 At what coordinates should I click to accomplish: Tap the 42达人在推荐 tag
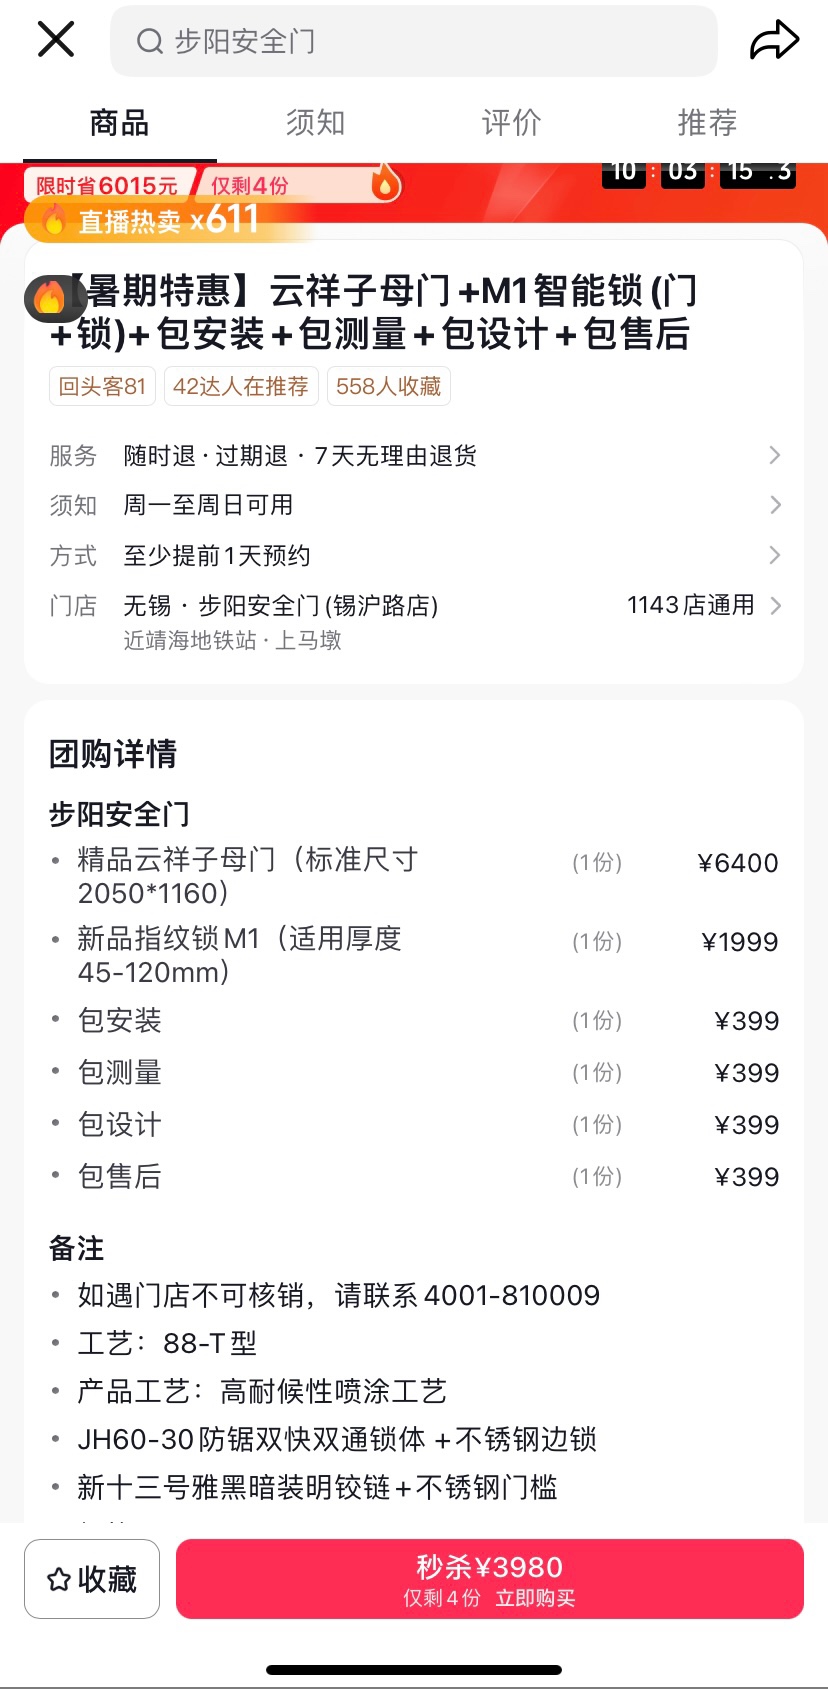pos(240,387)
